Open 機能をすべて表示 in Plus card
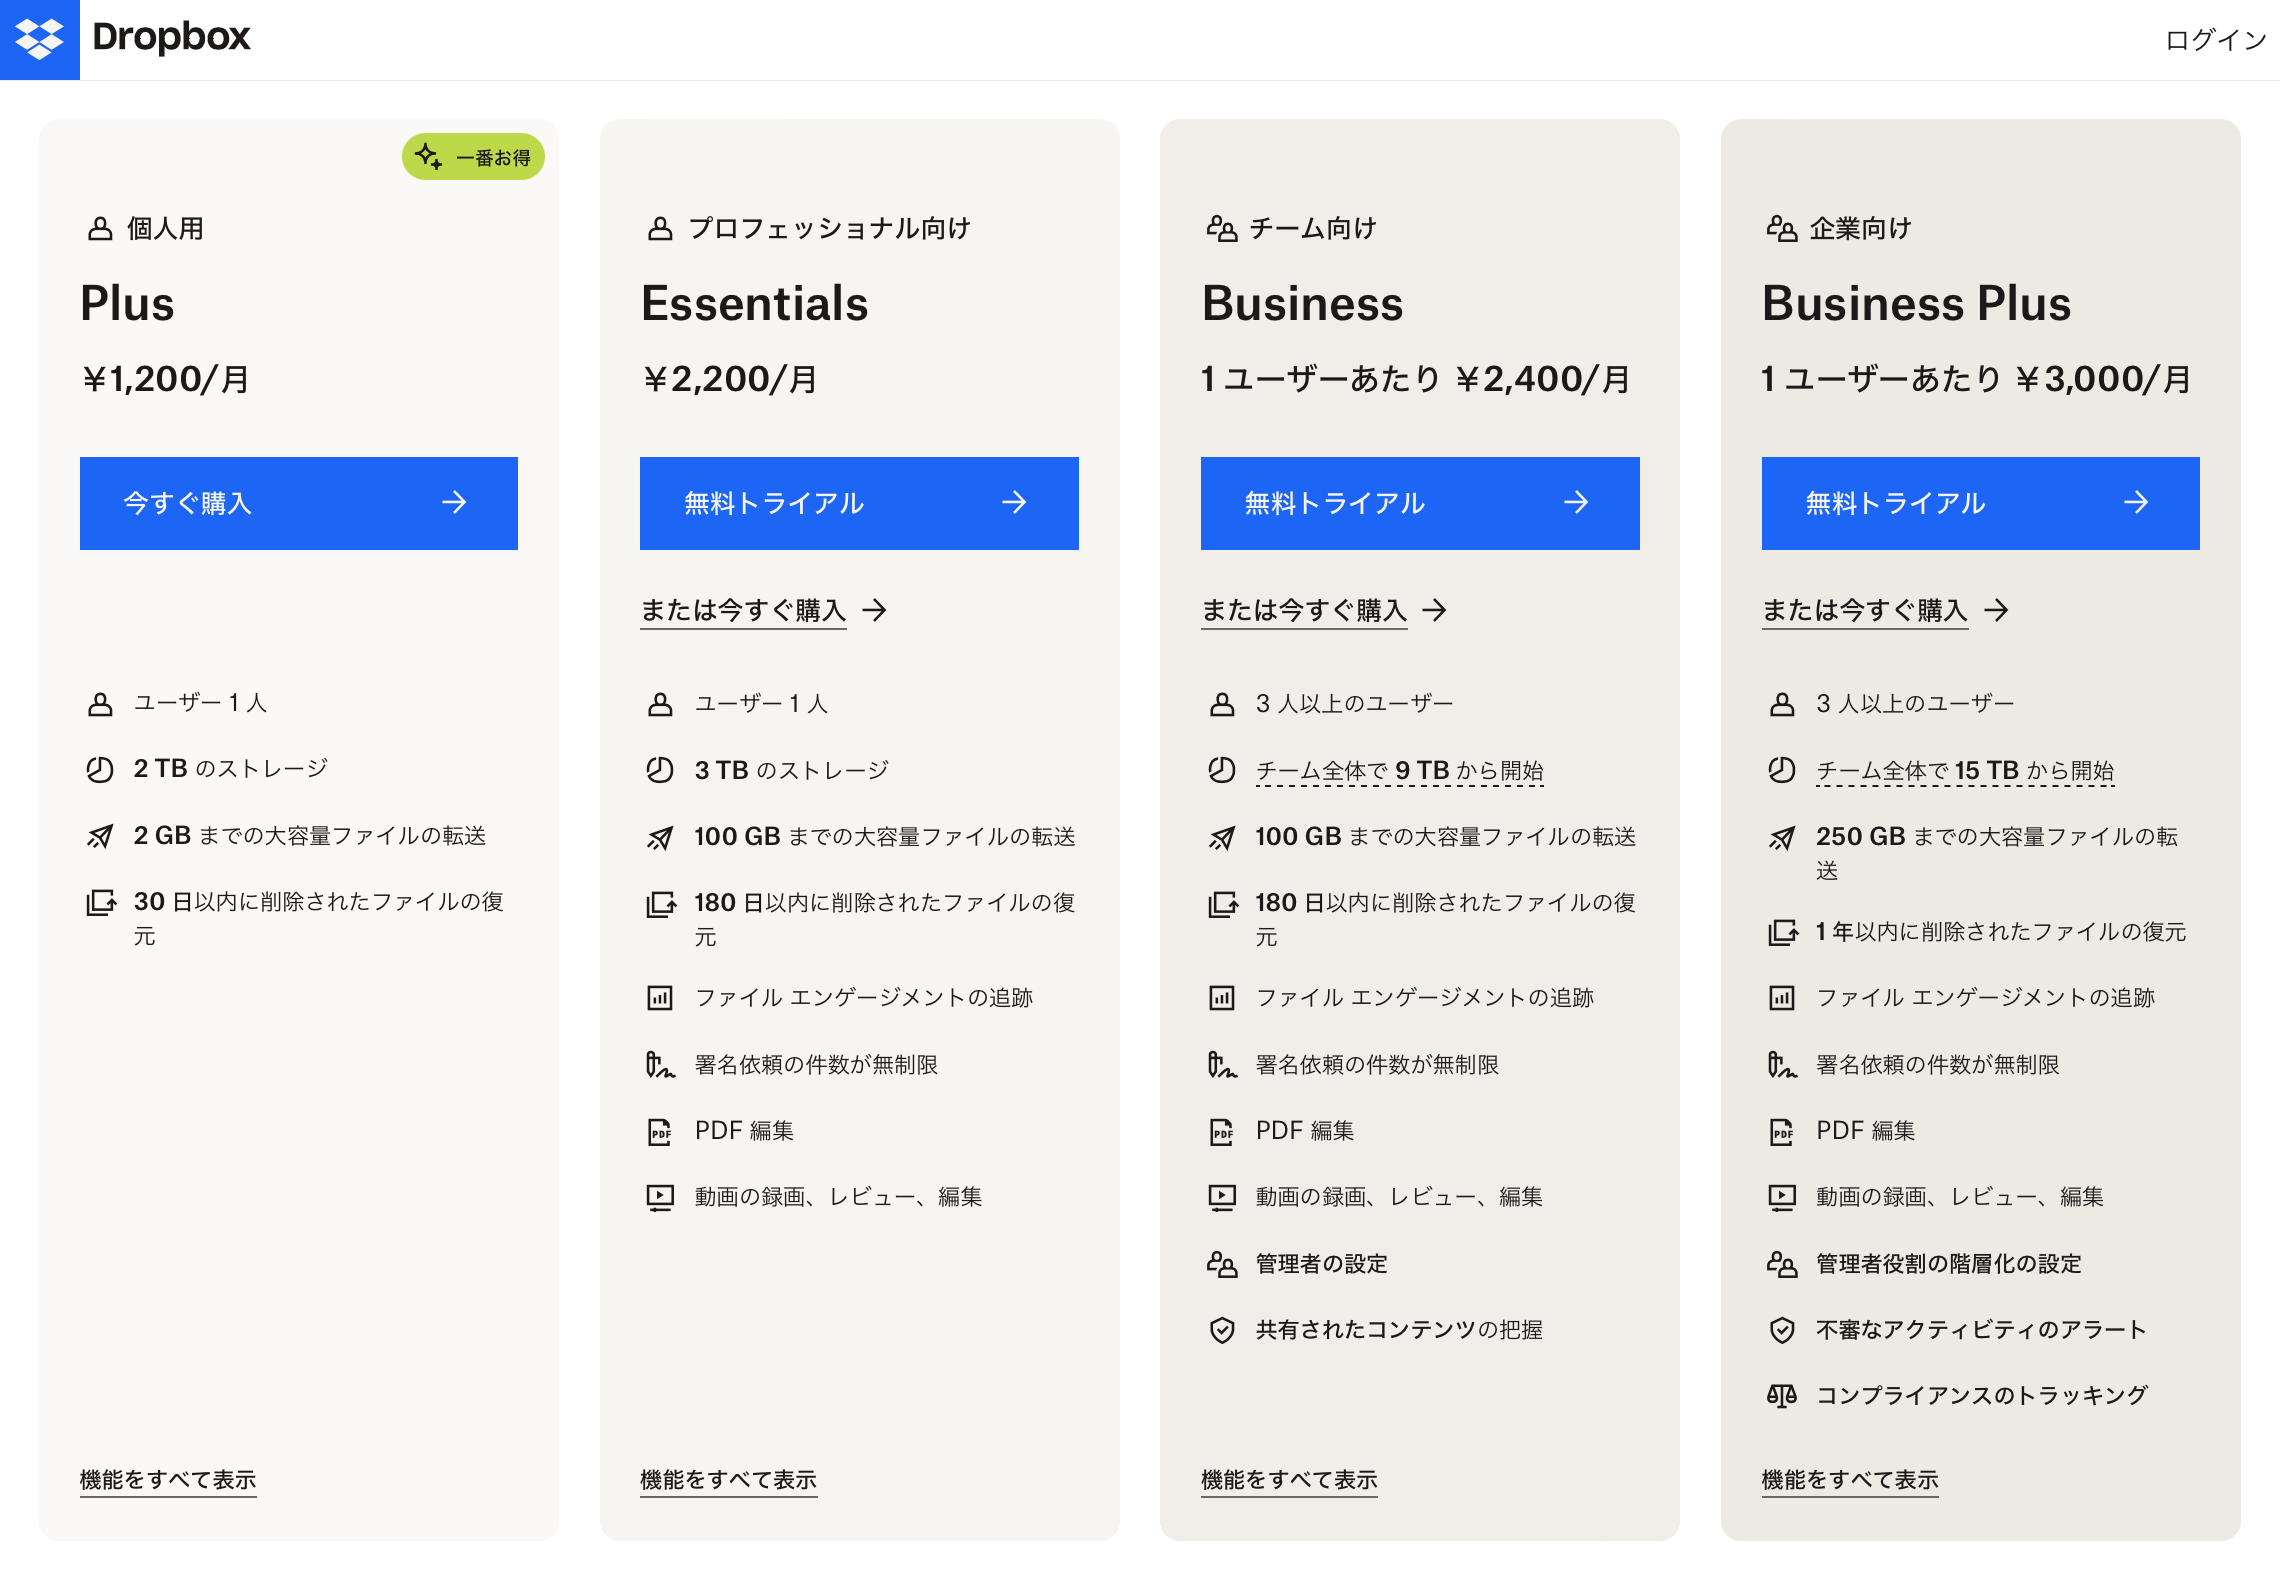 [168, 1479]
